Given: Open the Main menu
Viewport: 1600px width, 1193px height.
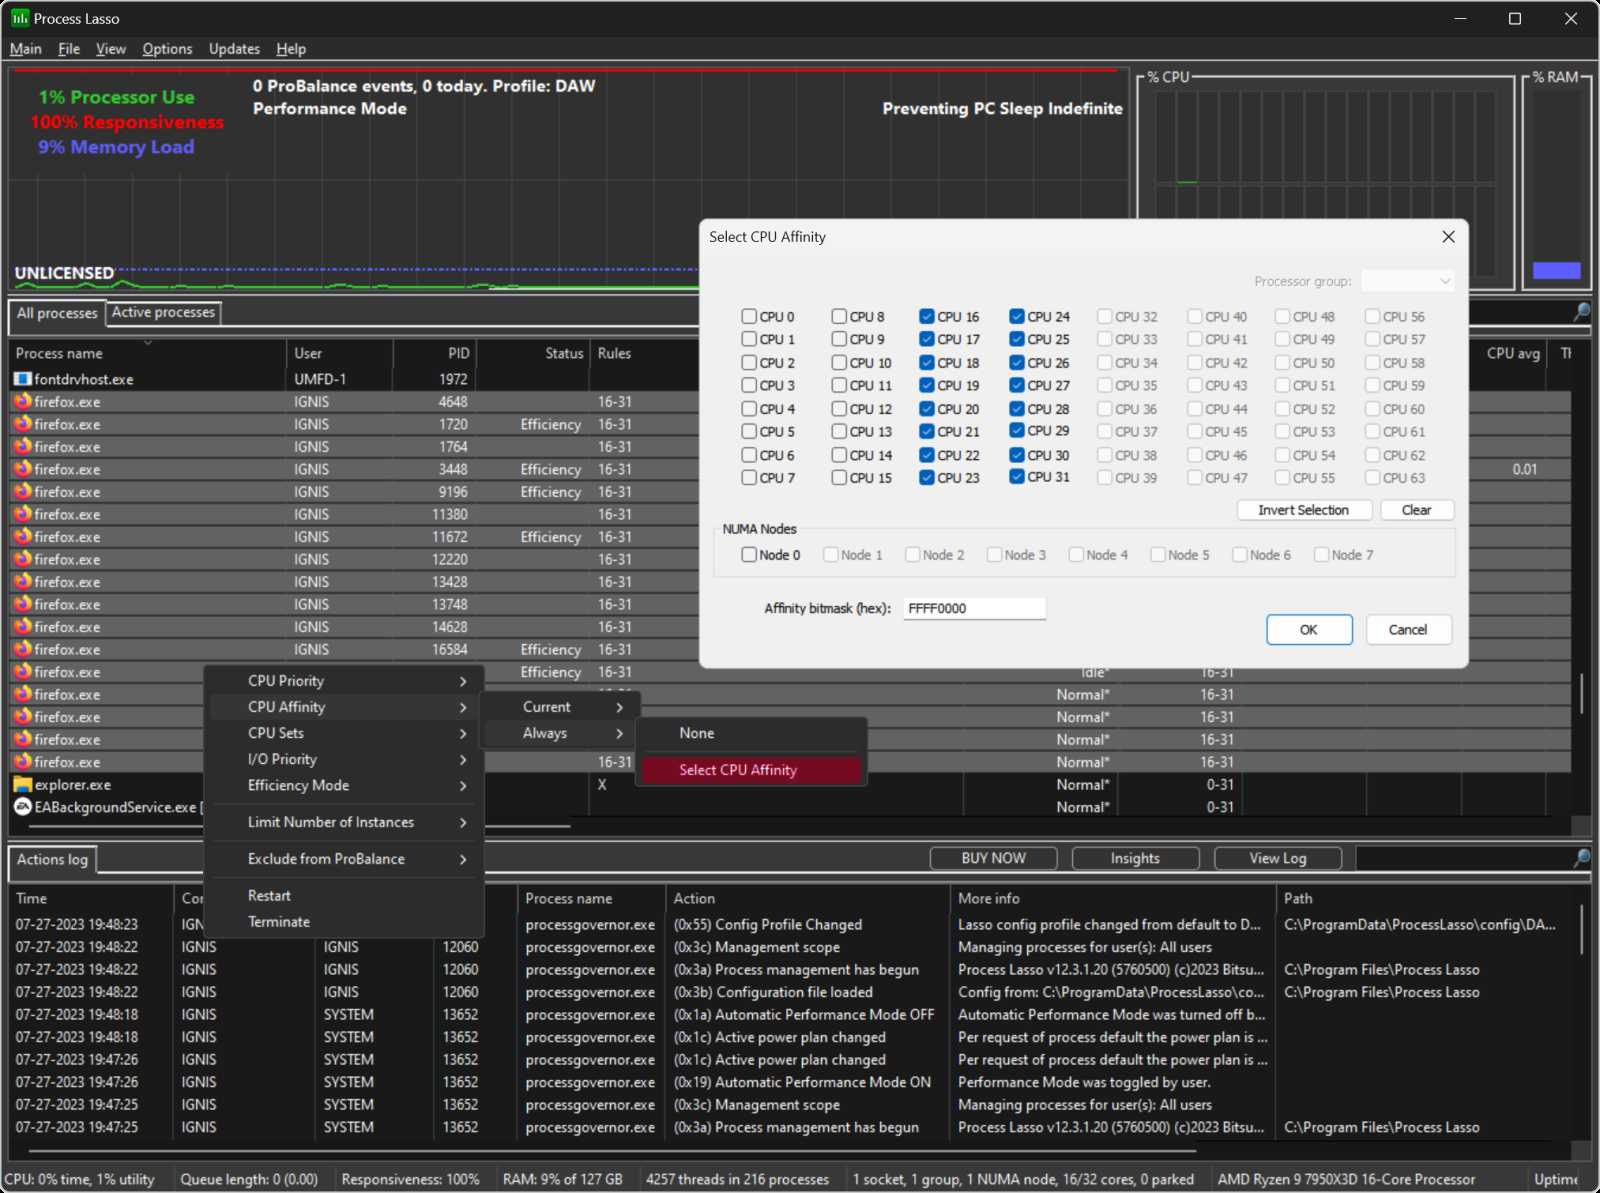Looking at the screenshot, I should click(26, 48).
